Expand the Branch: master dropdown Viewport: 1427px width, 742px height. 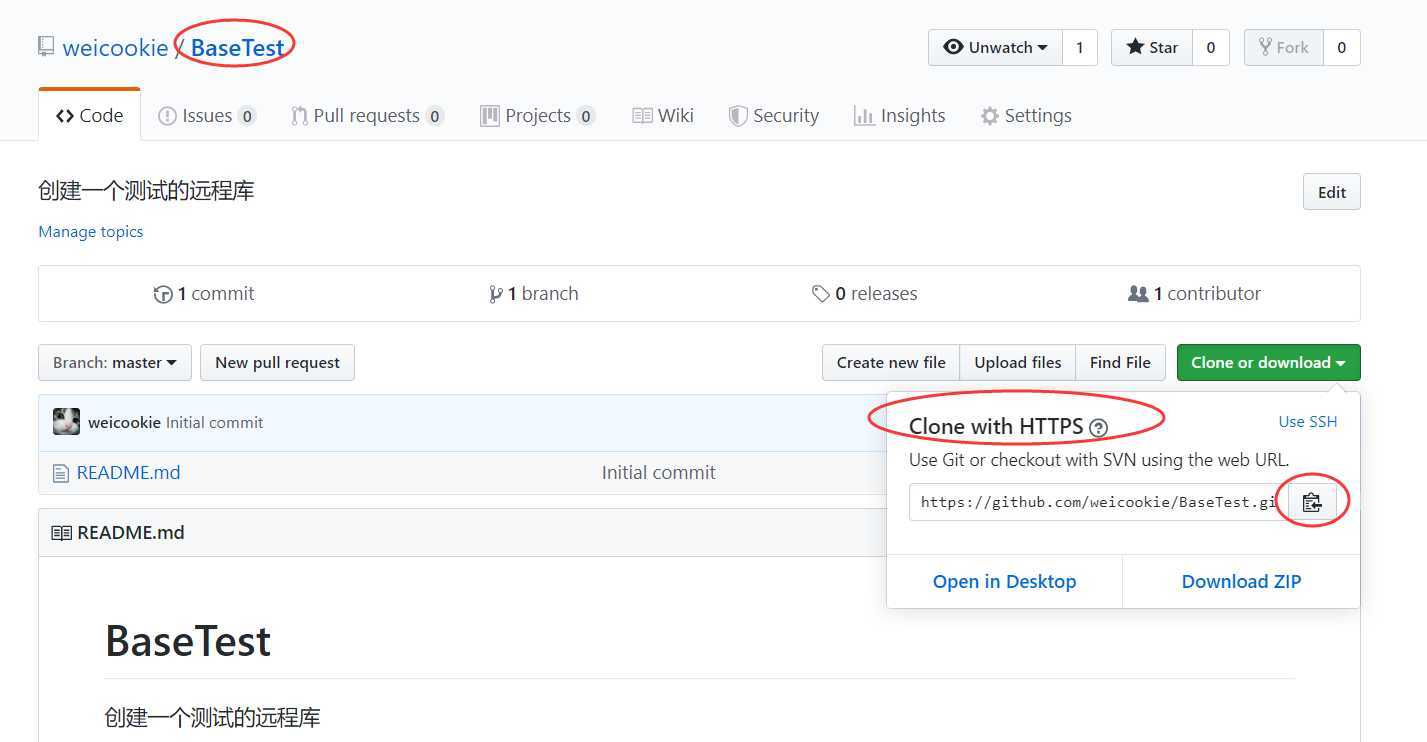(115, 363)
